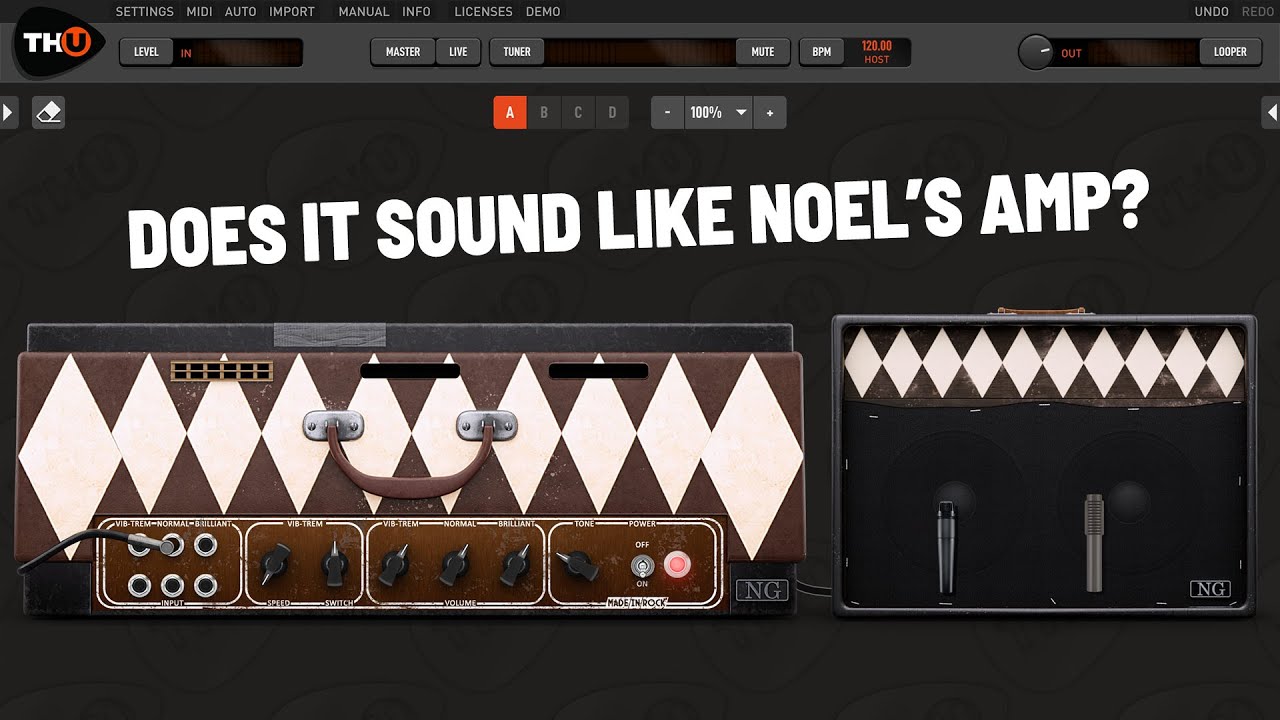
Task: Click the LEVEL button
Action: tap(146, 52)
